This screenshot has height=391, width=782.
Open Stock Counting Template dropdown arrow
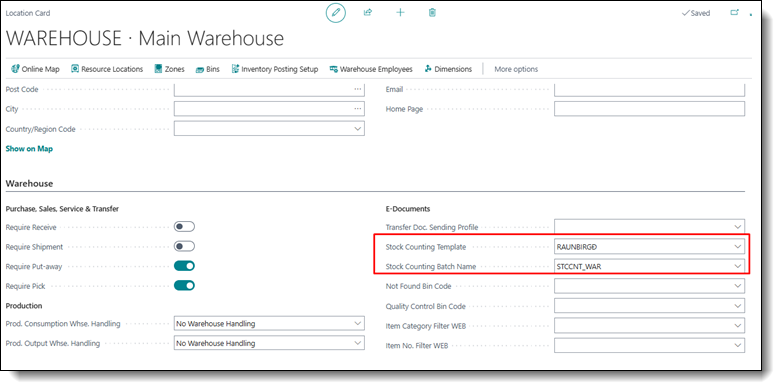(x=738, y=246)
